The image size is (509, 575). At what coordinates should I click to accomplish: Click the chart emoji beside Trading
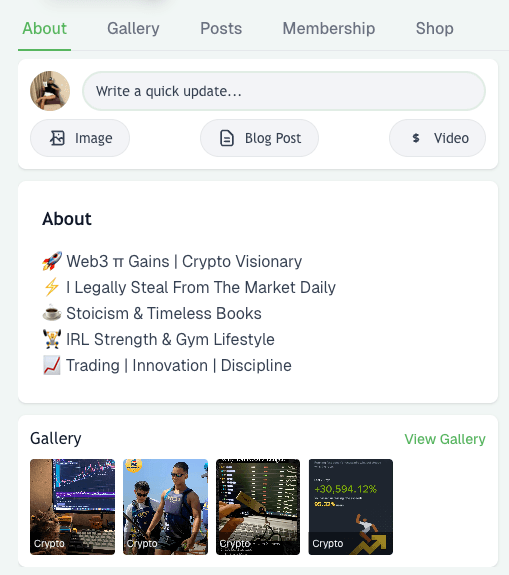pyautogui.click(x=52, y=365)
